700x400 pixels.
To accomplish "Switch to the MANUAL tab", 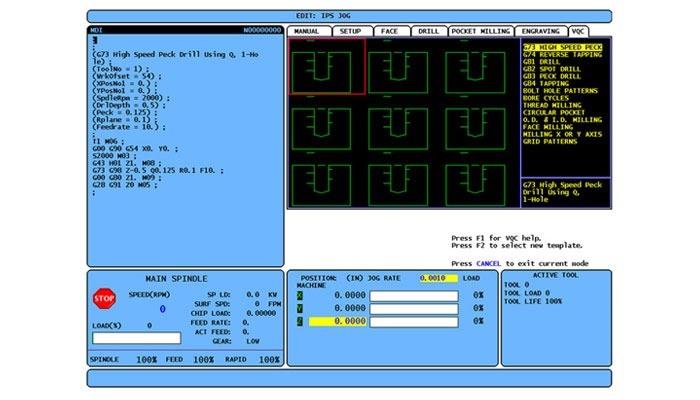I will click(309, 31).
